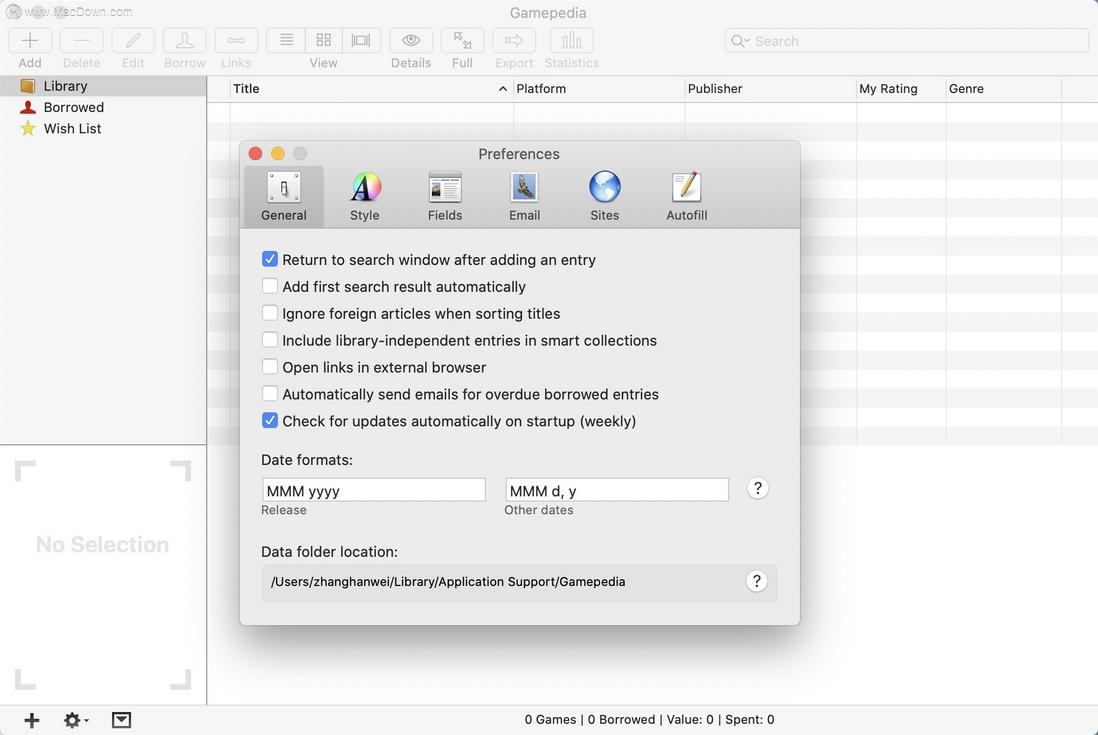Viewport: 1098px width, 735px height.
Task: Uncheck Return to search window after adding
Action: (x=270, y=259)
